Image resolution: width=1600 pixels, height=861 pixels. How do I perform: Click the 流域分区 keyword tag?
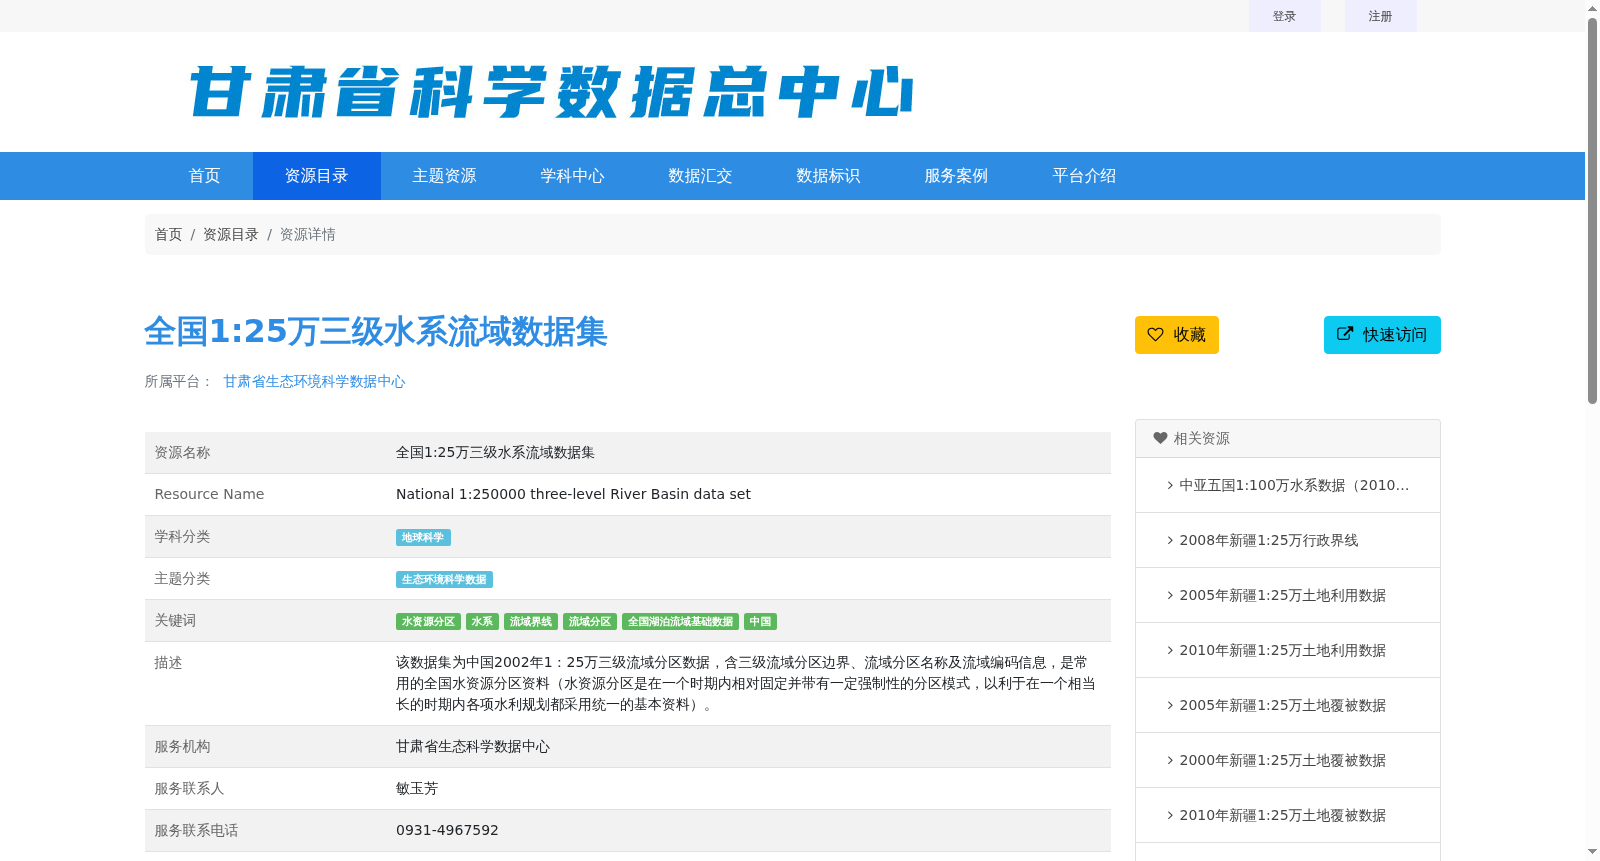click(590, 622)
